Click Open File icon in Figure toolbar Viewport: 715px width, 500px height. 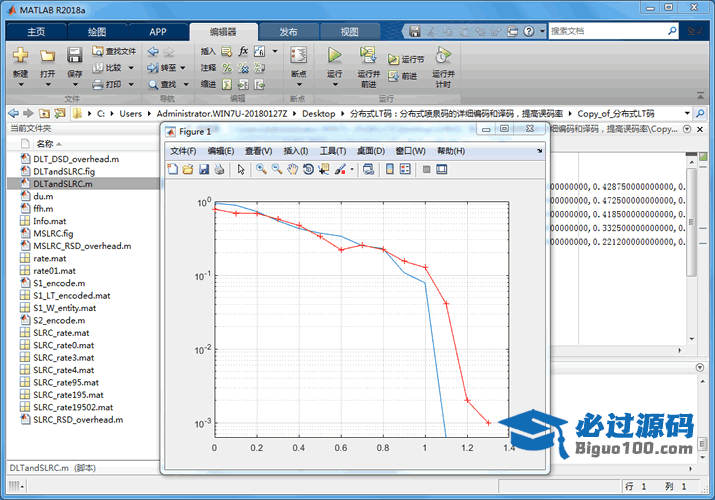tap(188, 170)
